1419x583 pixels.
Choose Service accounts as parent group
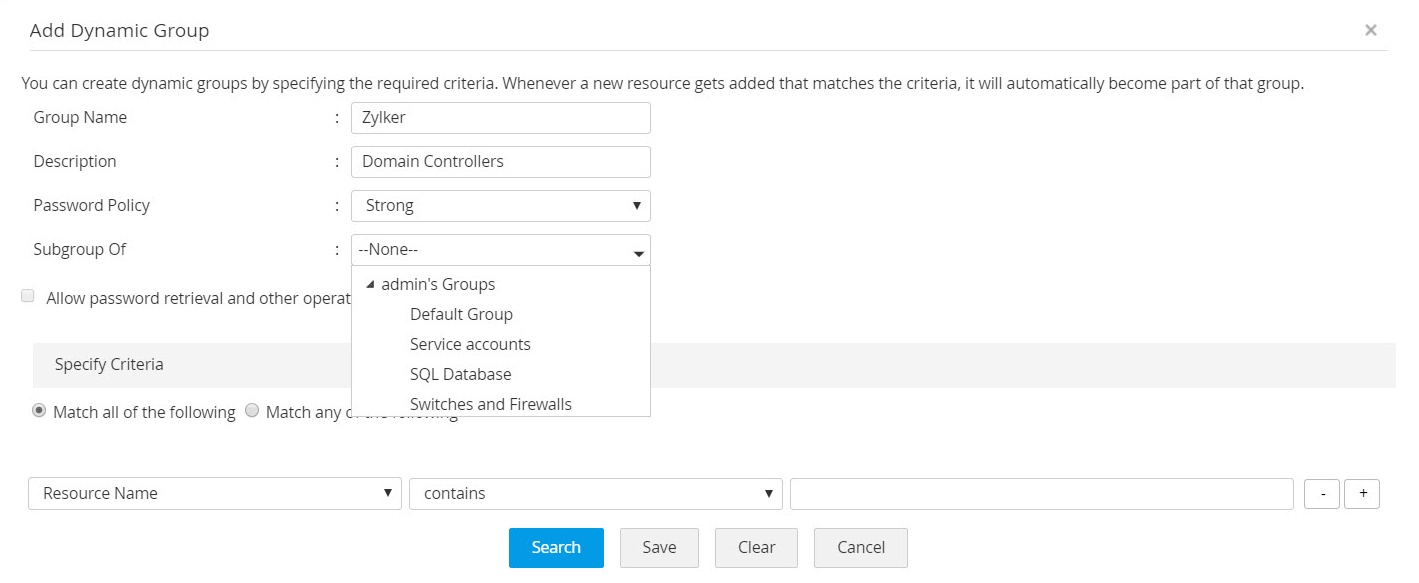coord(470,344)
